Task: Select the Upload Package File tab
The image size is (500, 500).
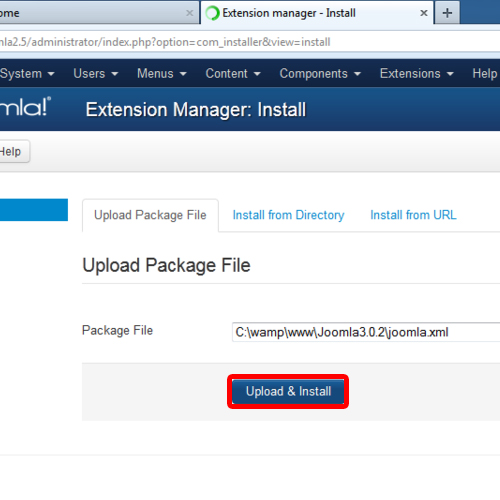Action: 150,215
